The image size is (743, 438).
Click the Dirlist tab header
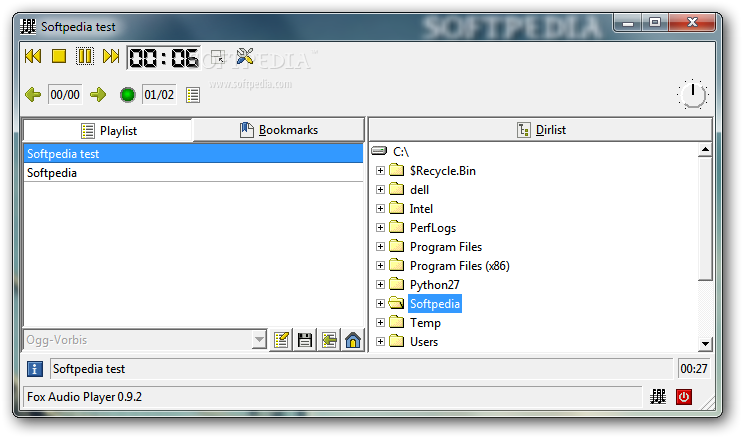[x=541, y=129]
